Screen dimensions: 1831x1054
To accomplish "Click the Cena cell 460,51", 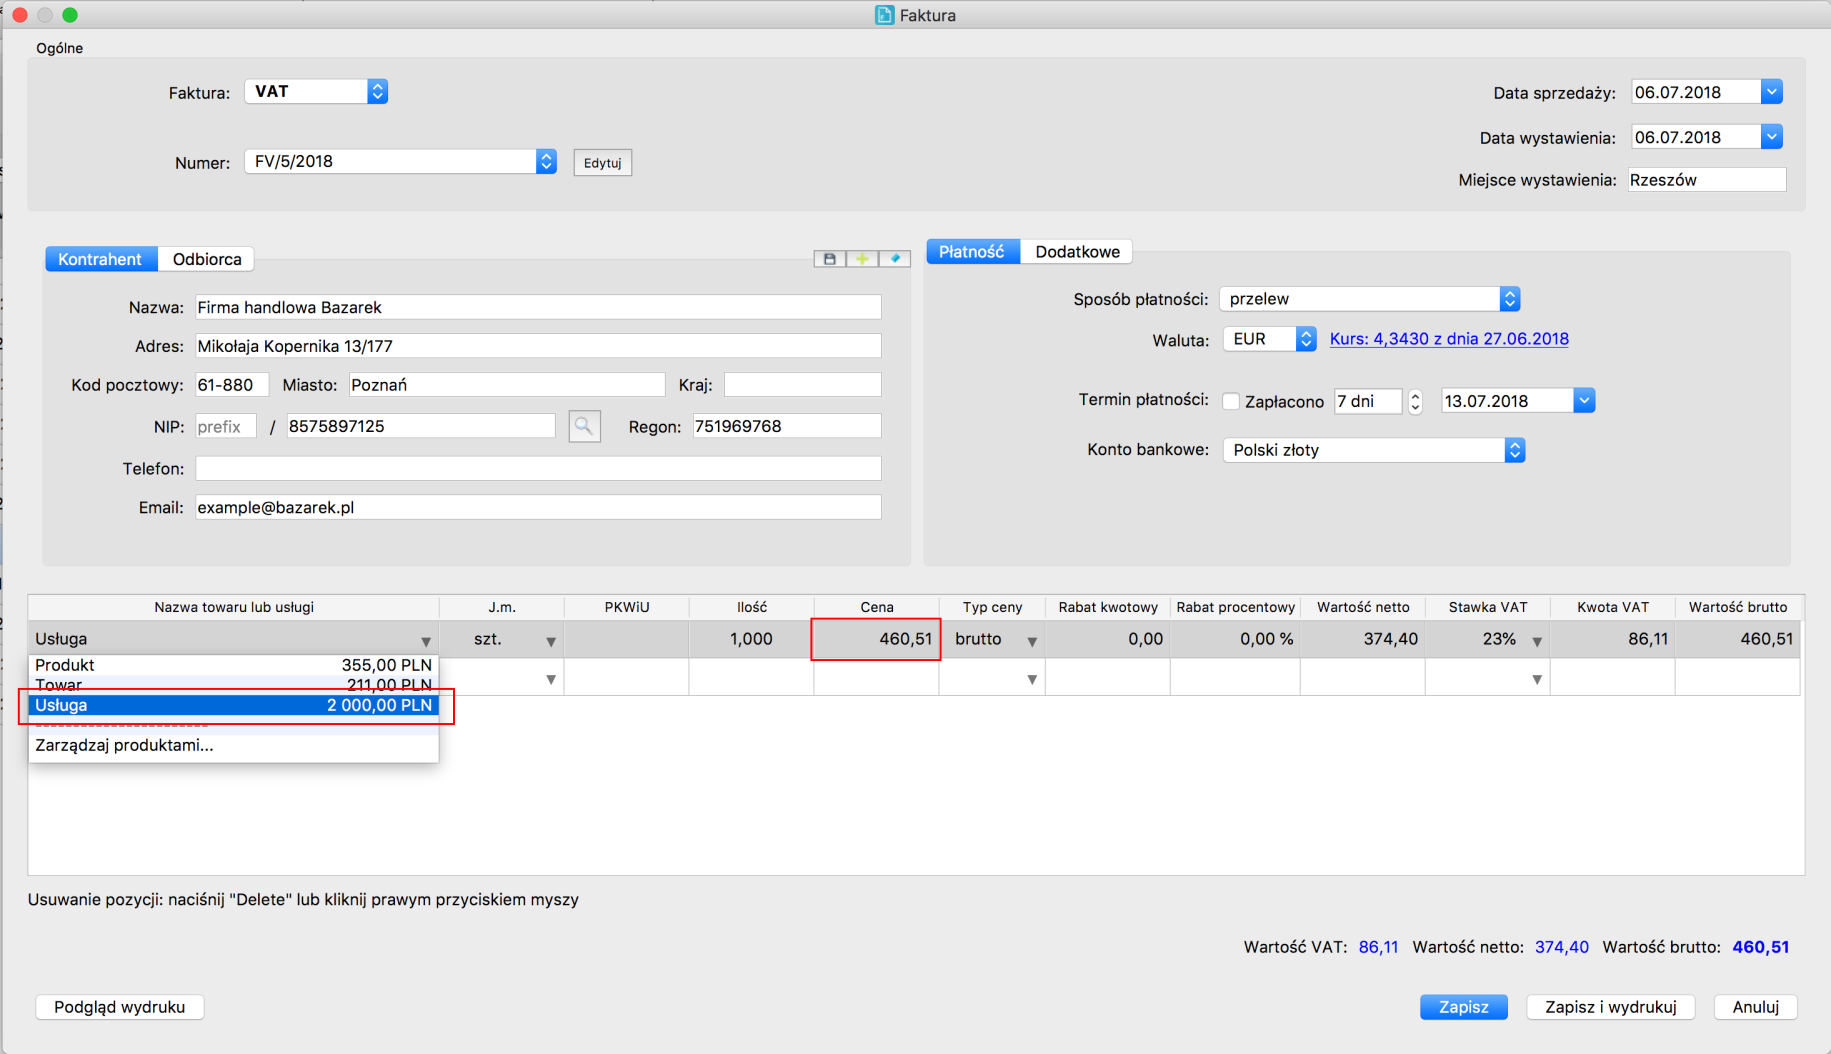I will point(876,639).
